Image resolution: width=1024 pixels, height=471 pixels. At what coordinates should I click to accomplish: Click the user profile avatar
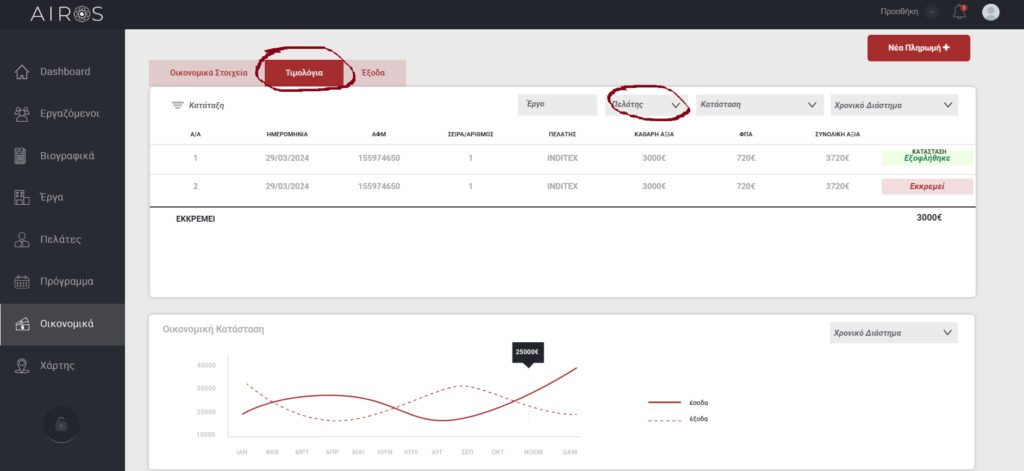[x=991, y=12]
